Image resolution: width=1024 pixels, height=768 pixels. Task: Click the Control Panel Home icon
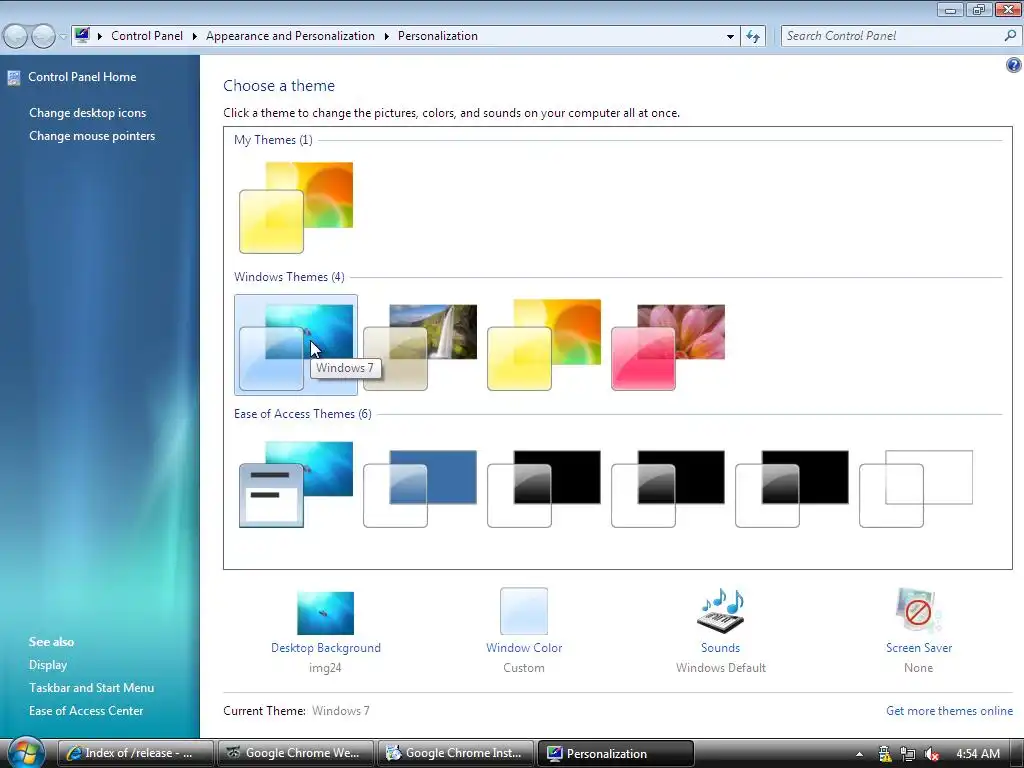pyautogui.click(x=14, y=78)
